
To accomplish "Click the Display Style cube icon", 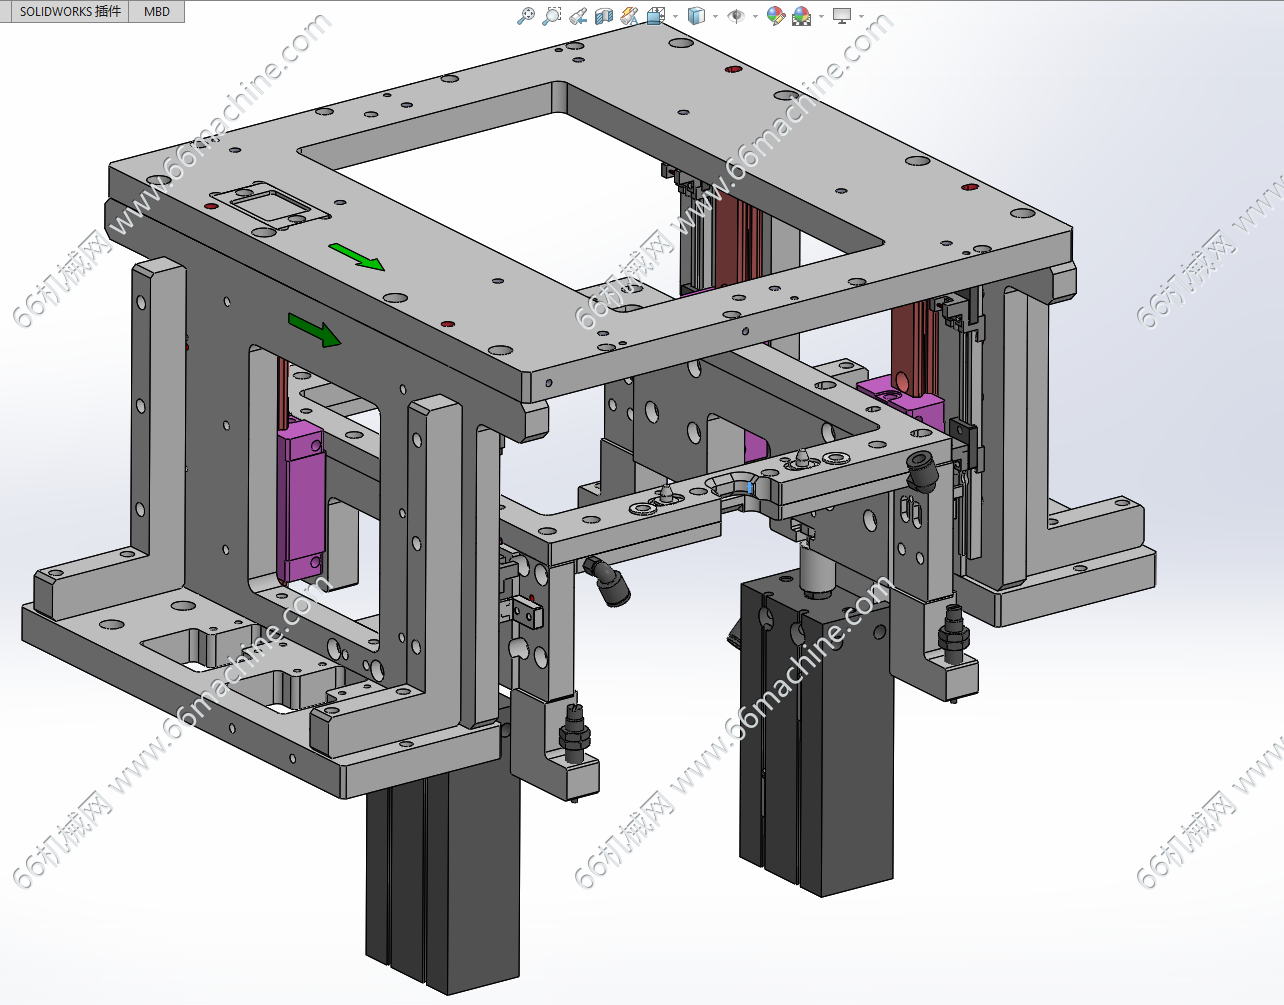I will click(x=697, y=16).
